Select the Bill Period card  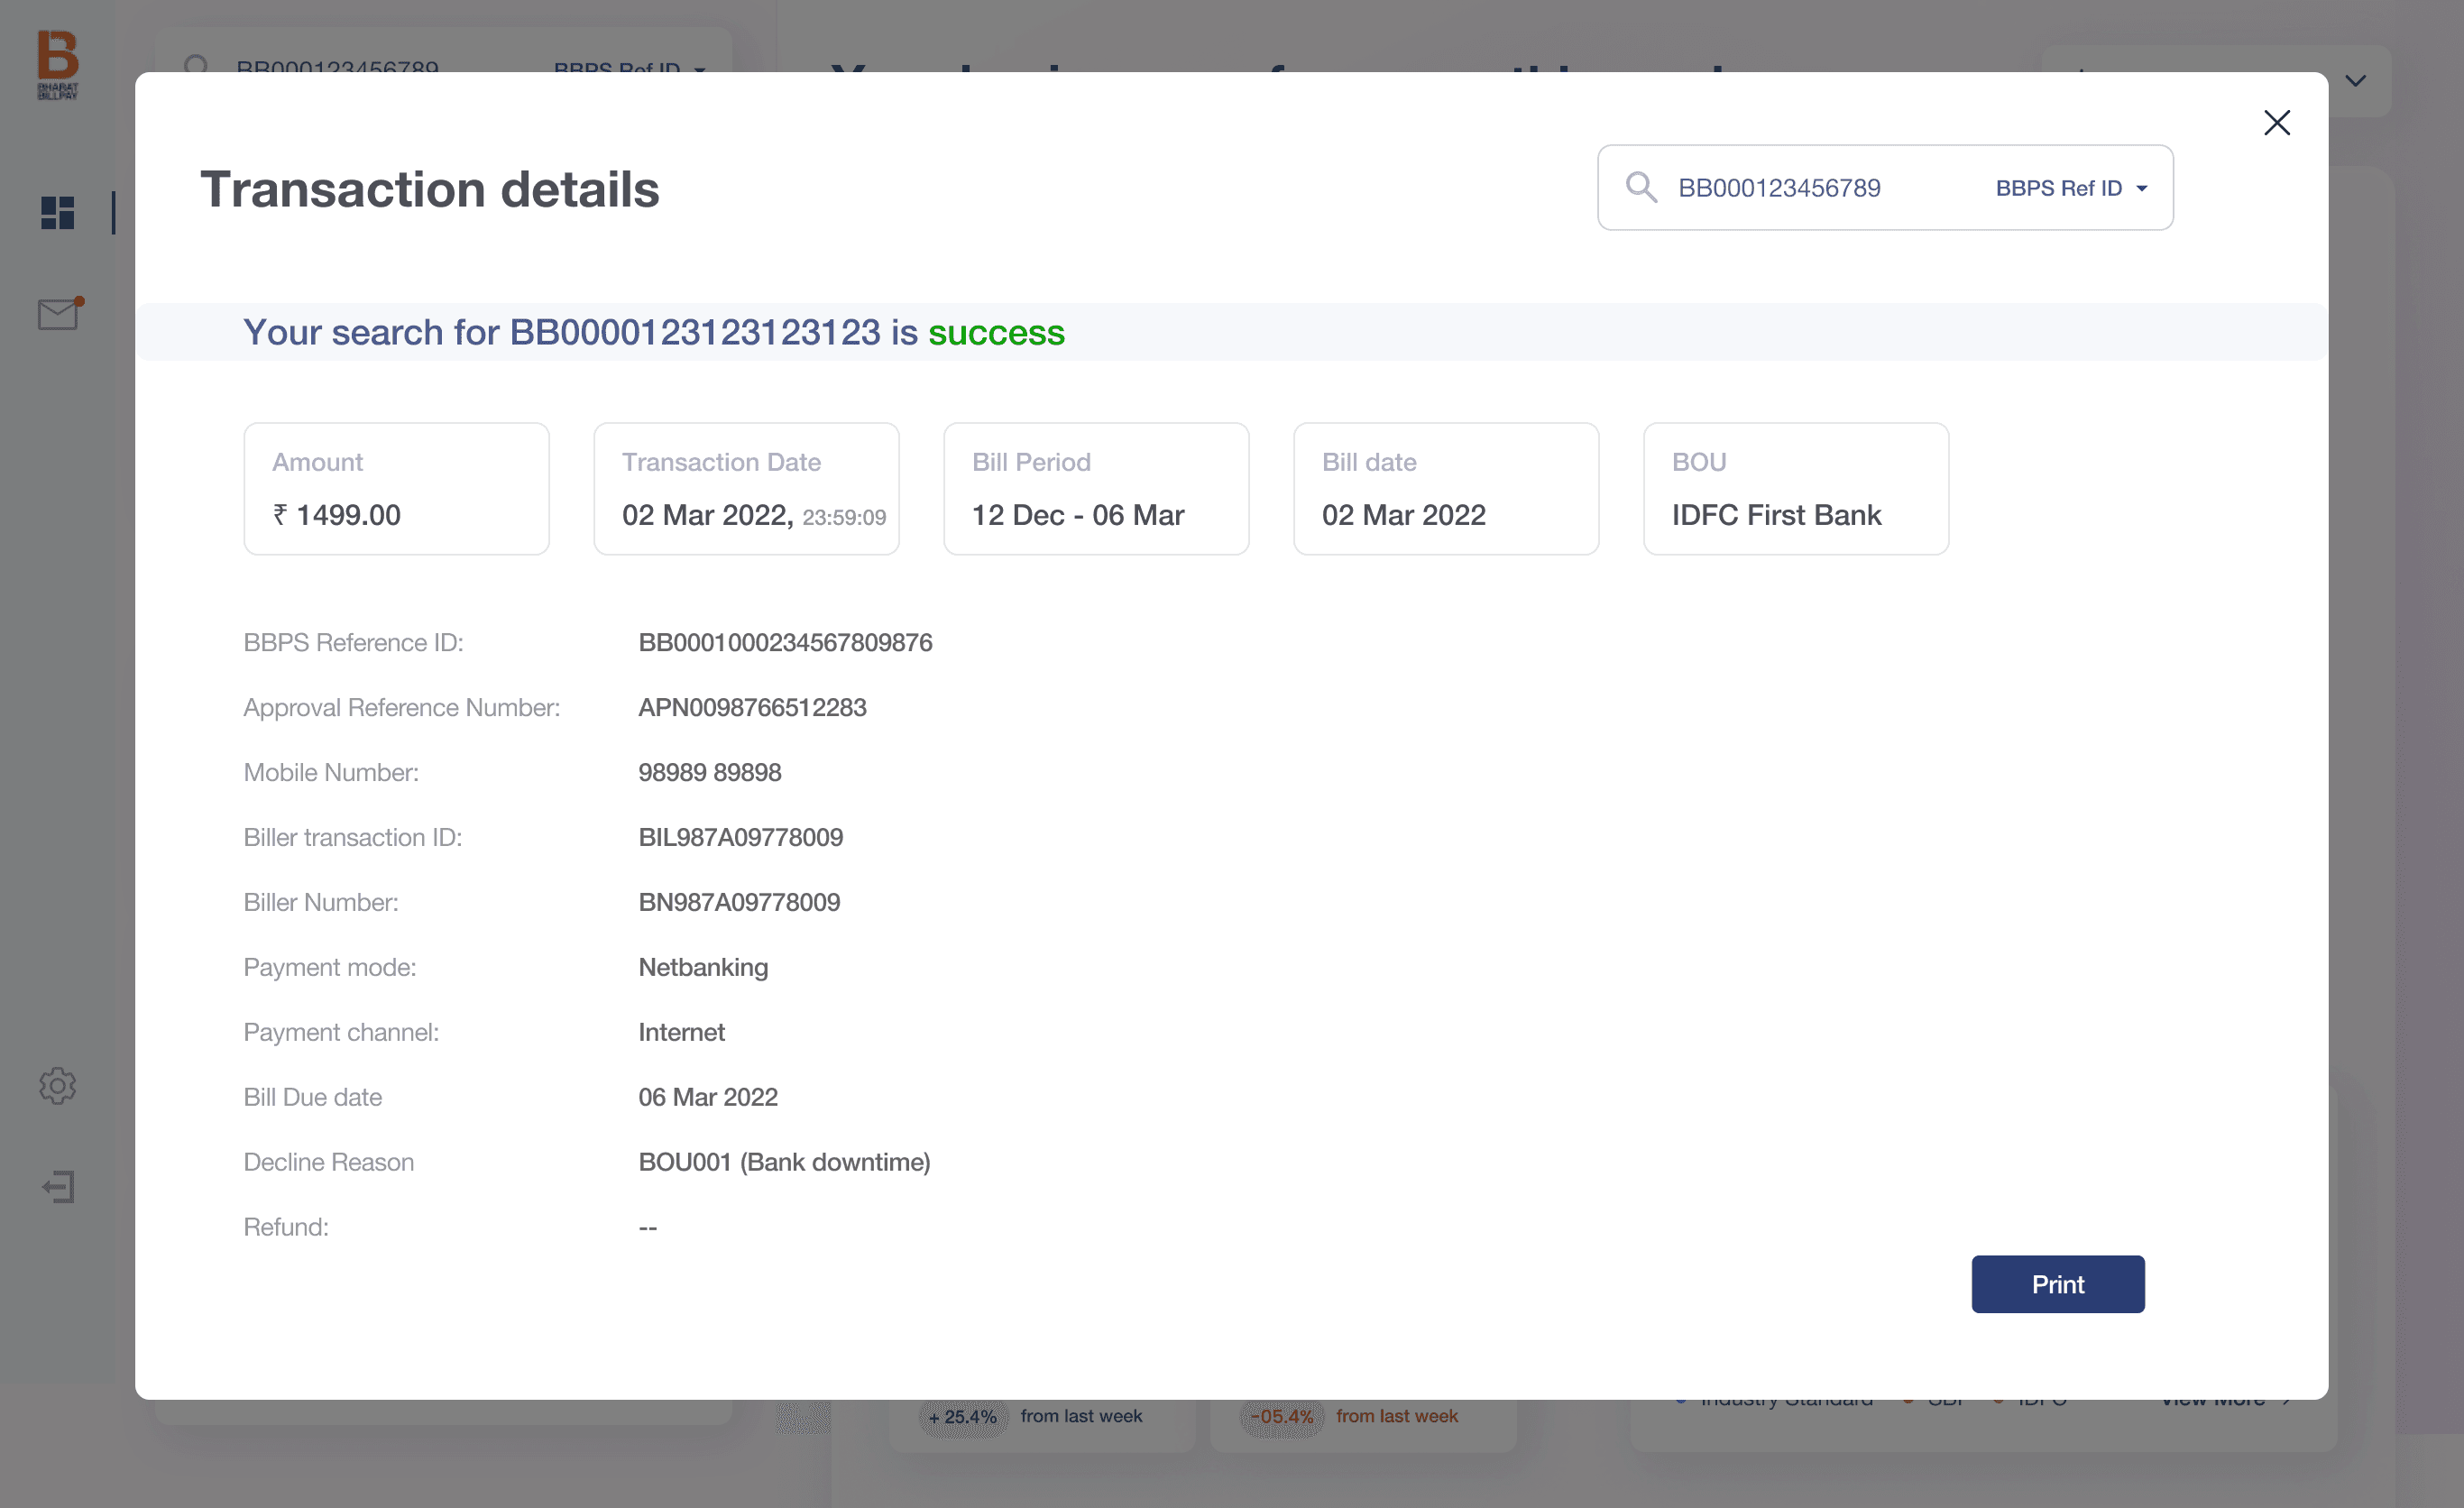coord(1096,489)
